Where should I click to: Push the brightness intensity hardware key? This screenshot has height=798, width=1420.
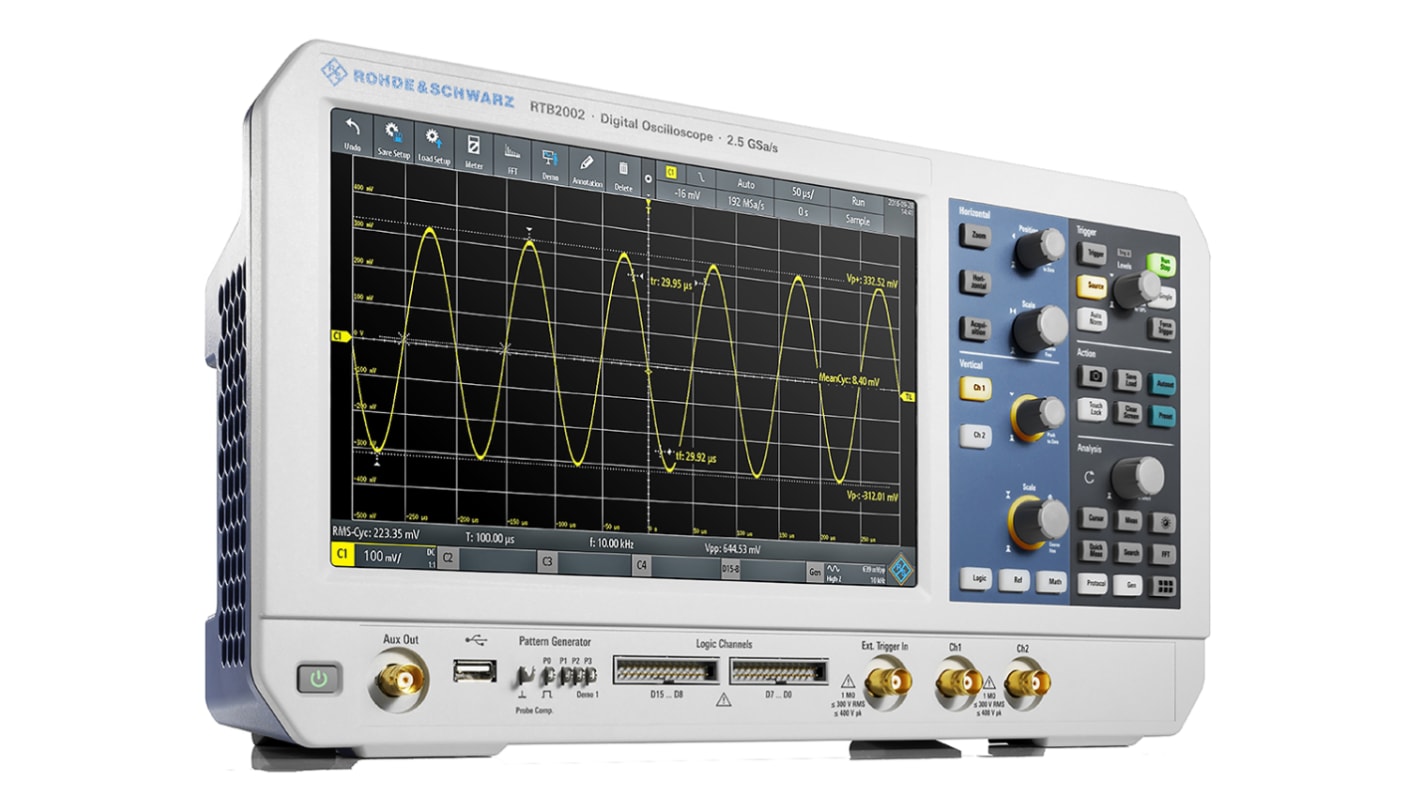pyautogui.click(x=1161, y=522)
